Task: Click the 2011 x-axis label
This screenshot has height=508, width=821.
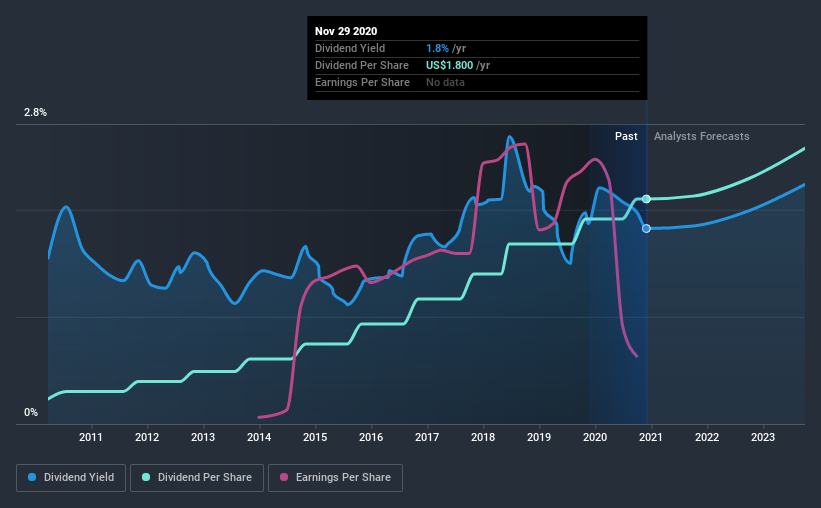Action: [x=91, y=437]
